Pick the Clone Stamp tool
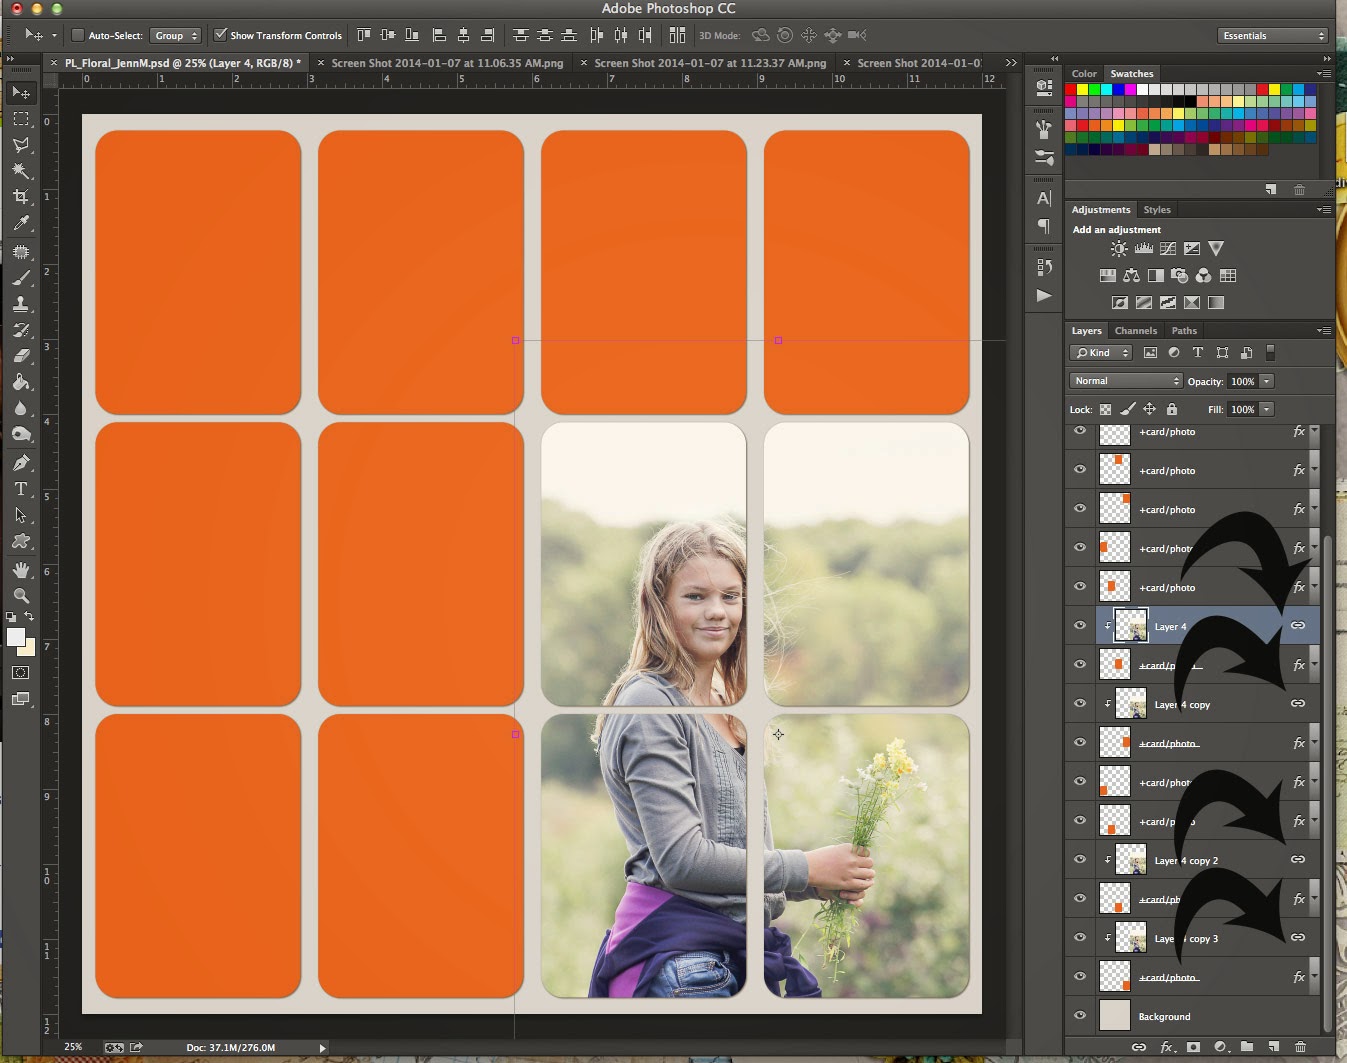The height and width of the screenshot is (1063, 1347). coord(21,304)
